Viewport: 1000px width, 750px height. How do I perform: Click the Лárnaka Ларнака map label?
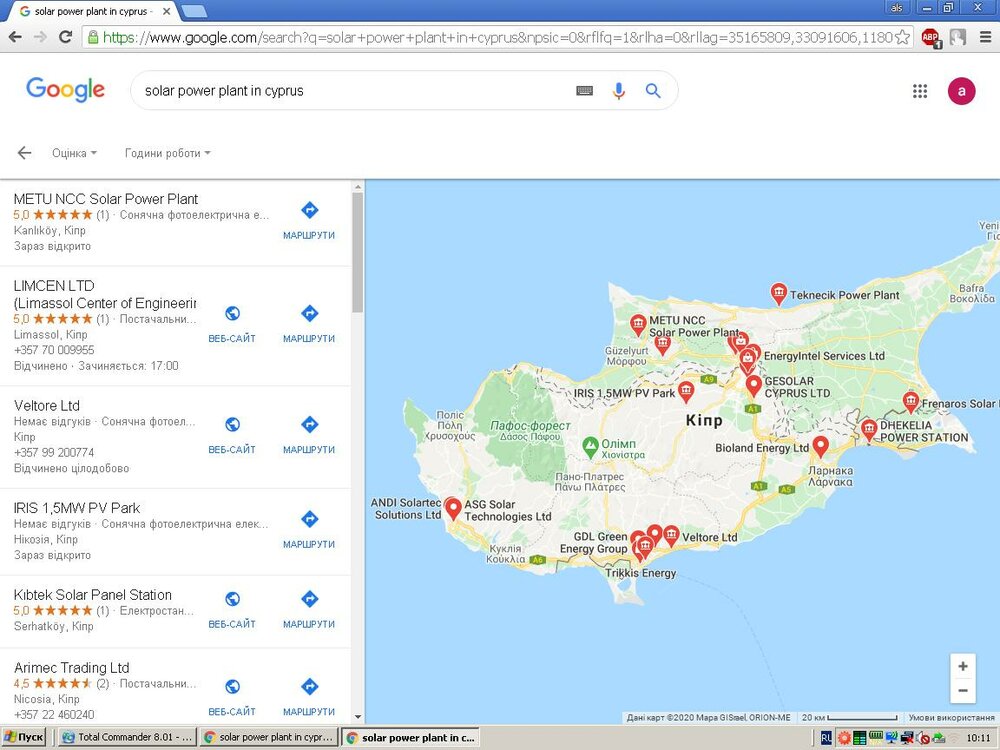point(830,476)
